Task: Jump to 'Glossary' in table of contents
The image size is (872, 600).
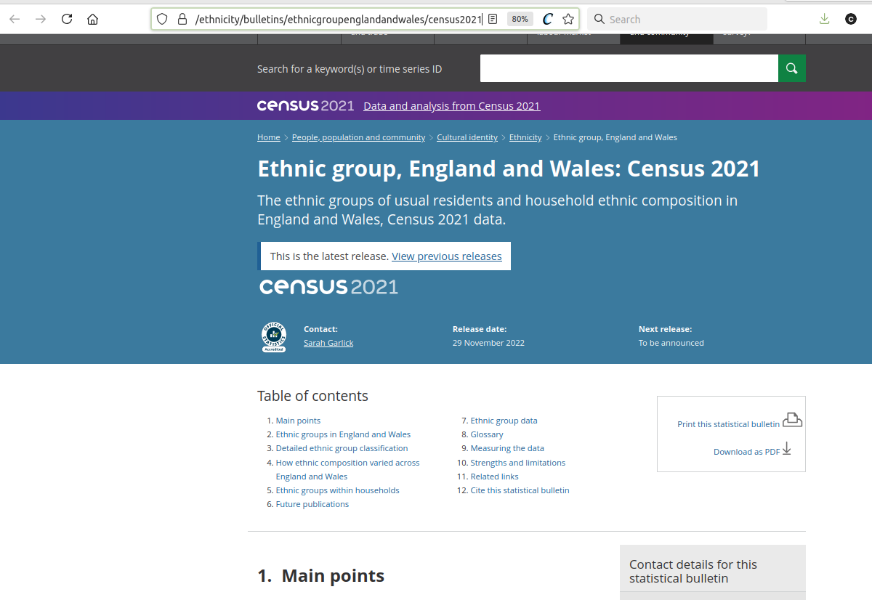Action: point(487,435)
